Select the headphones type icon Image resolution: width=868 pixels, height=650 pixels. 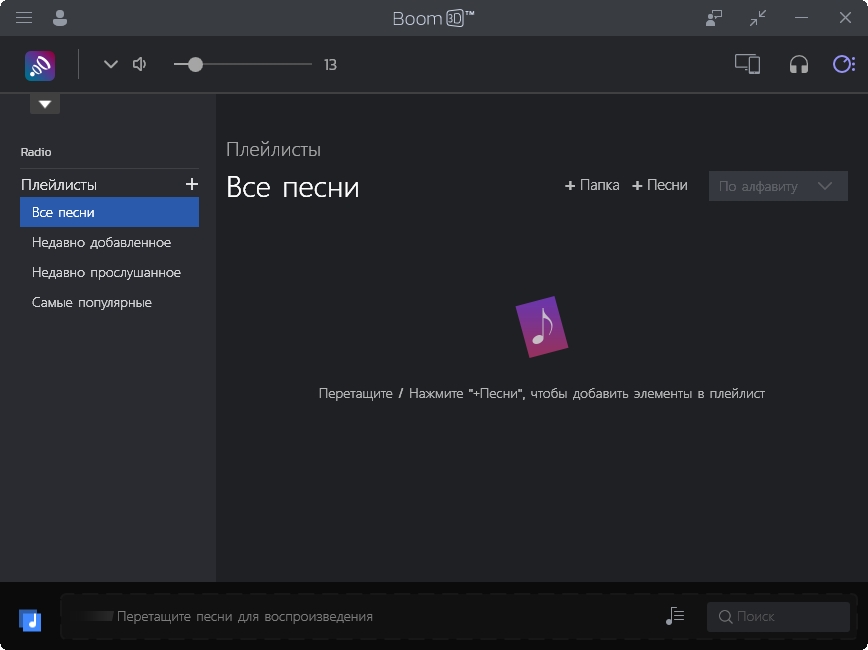click(x=798, y=65)
